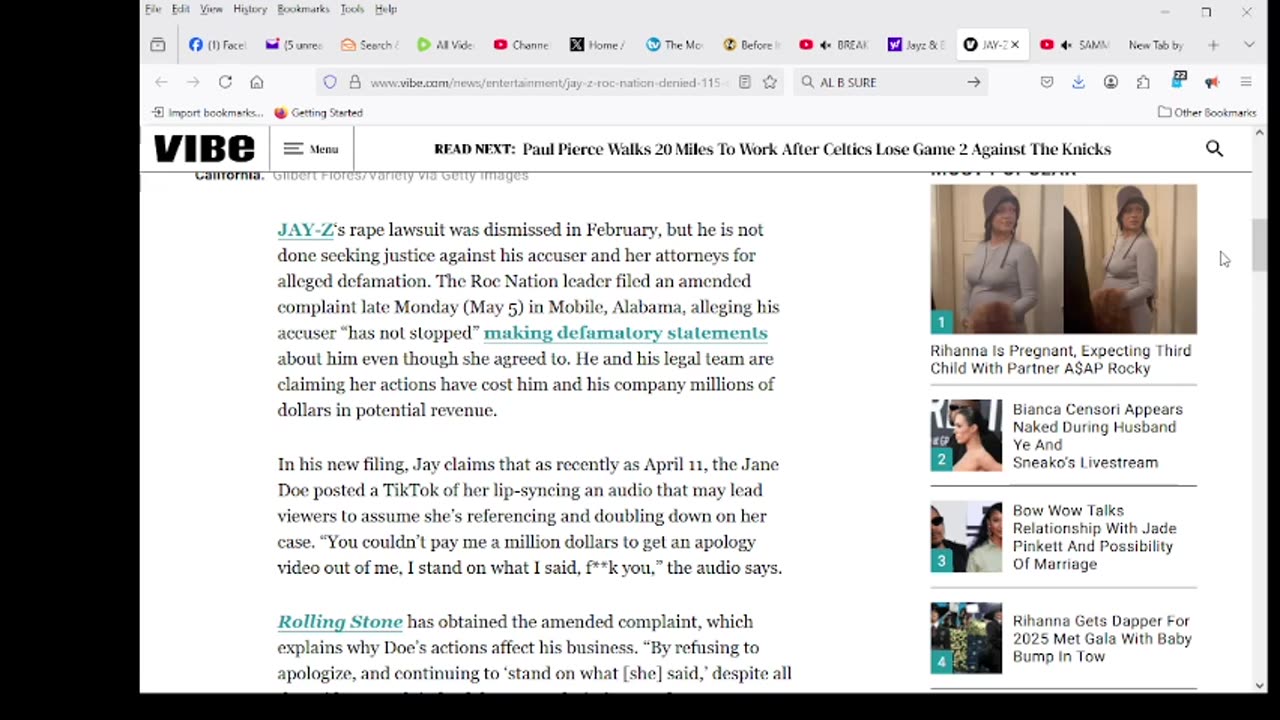This screenshot has height=720, width=1280.
Task: Open Getting Started bookmark
Action: [x=318, y=112]
